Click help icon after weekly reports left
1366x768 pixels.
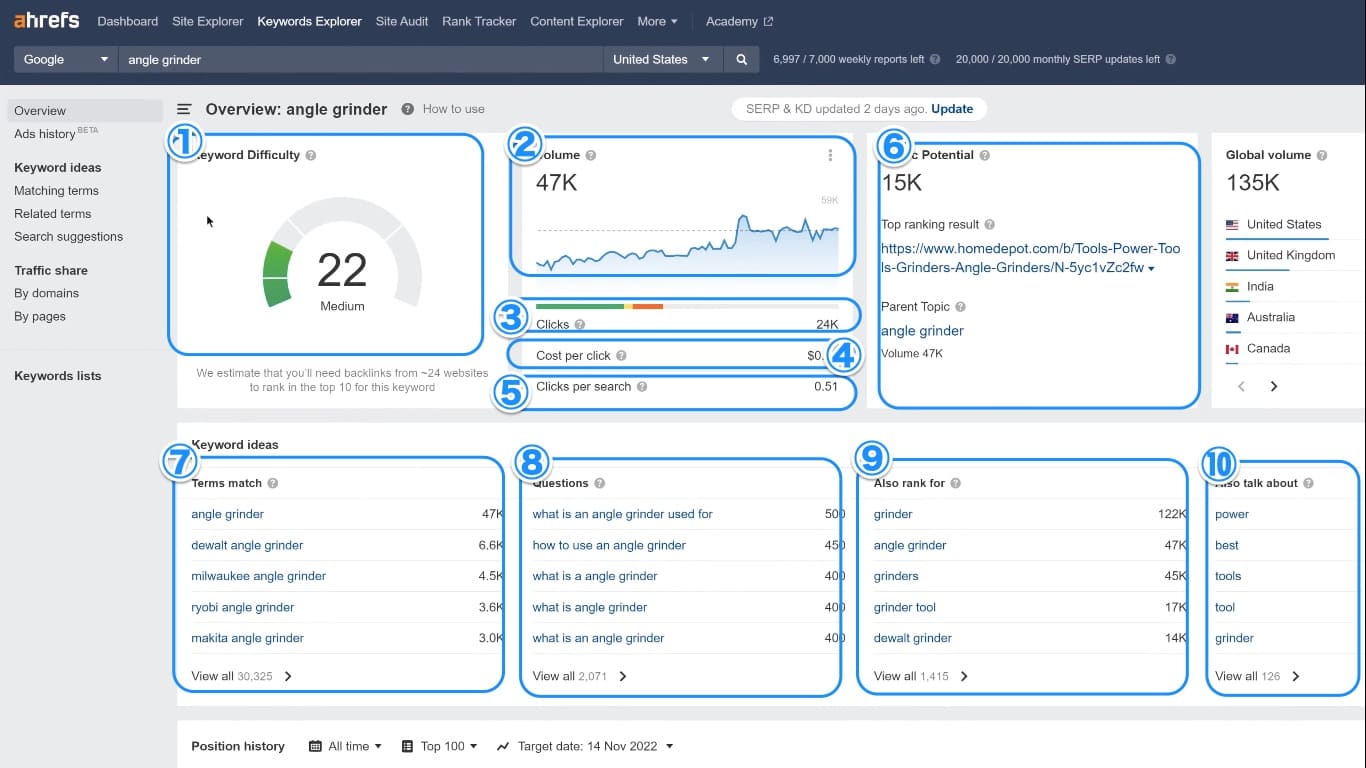(x=935, y=59)
